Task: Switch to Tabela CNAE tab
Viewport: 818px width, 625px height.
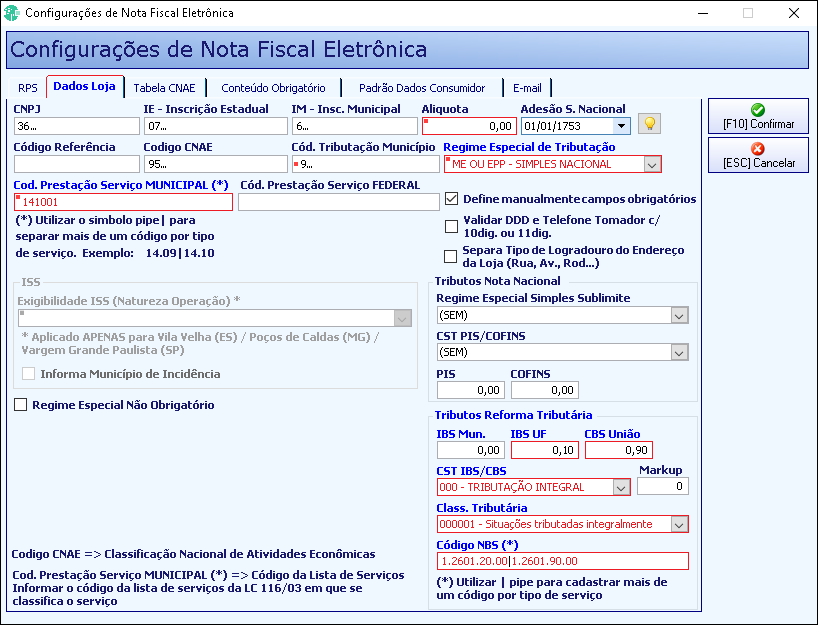Action: [x=164, y=88]
